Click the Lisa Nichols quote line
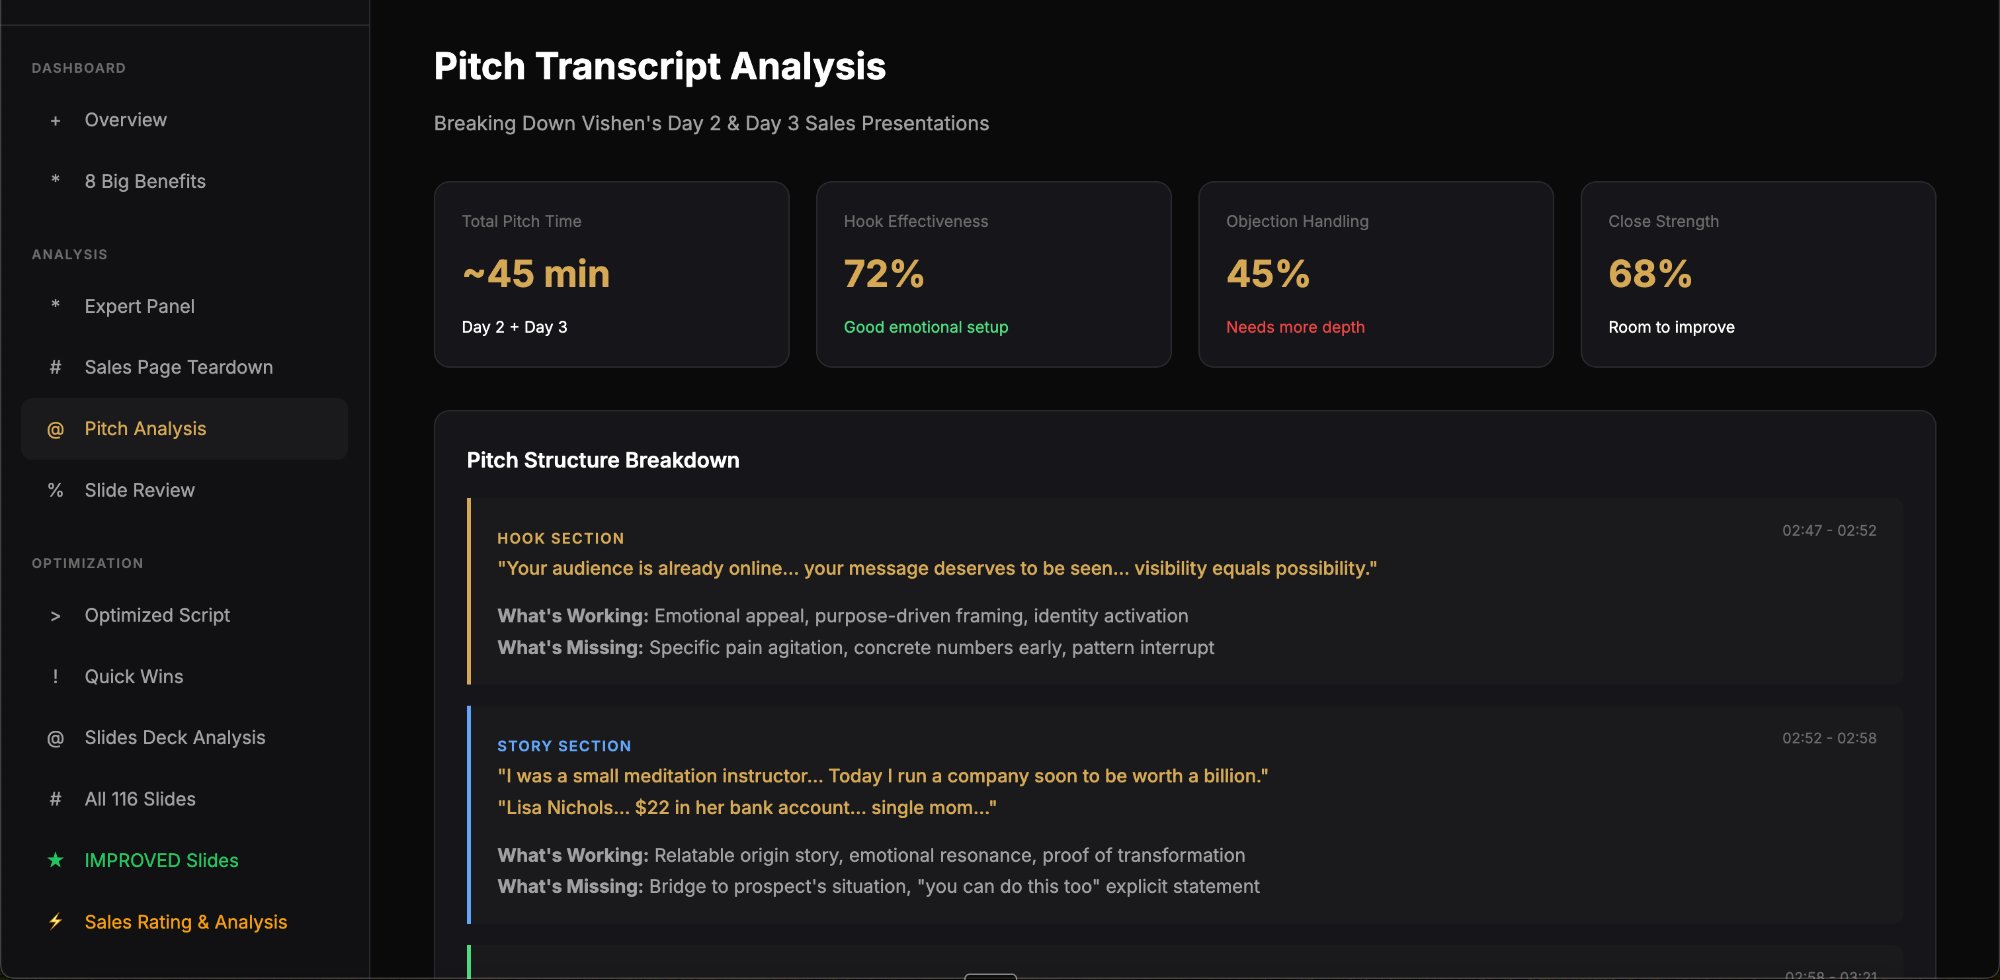This screenshot has height=980, width=2000. point(747,807)
